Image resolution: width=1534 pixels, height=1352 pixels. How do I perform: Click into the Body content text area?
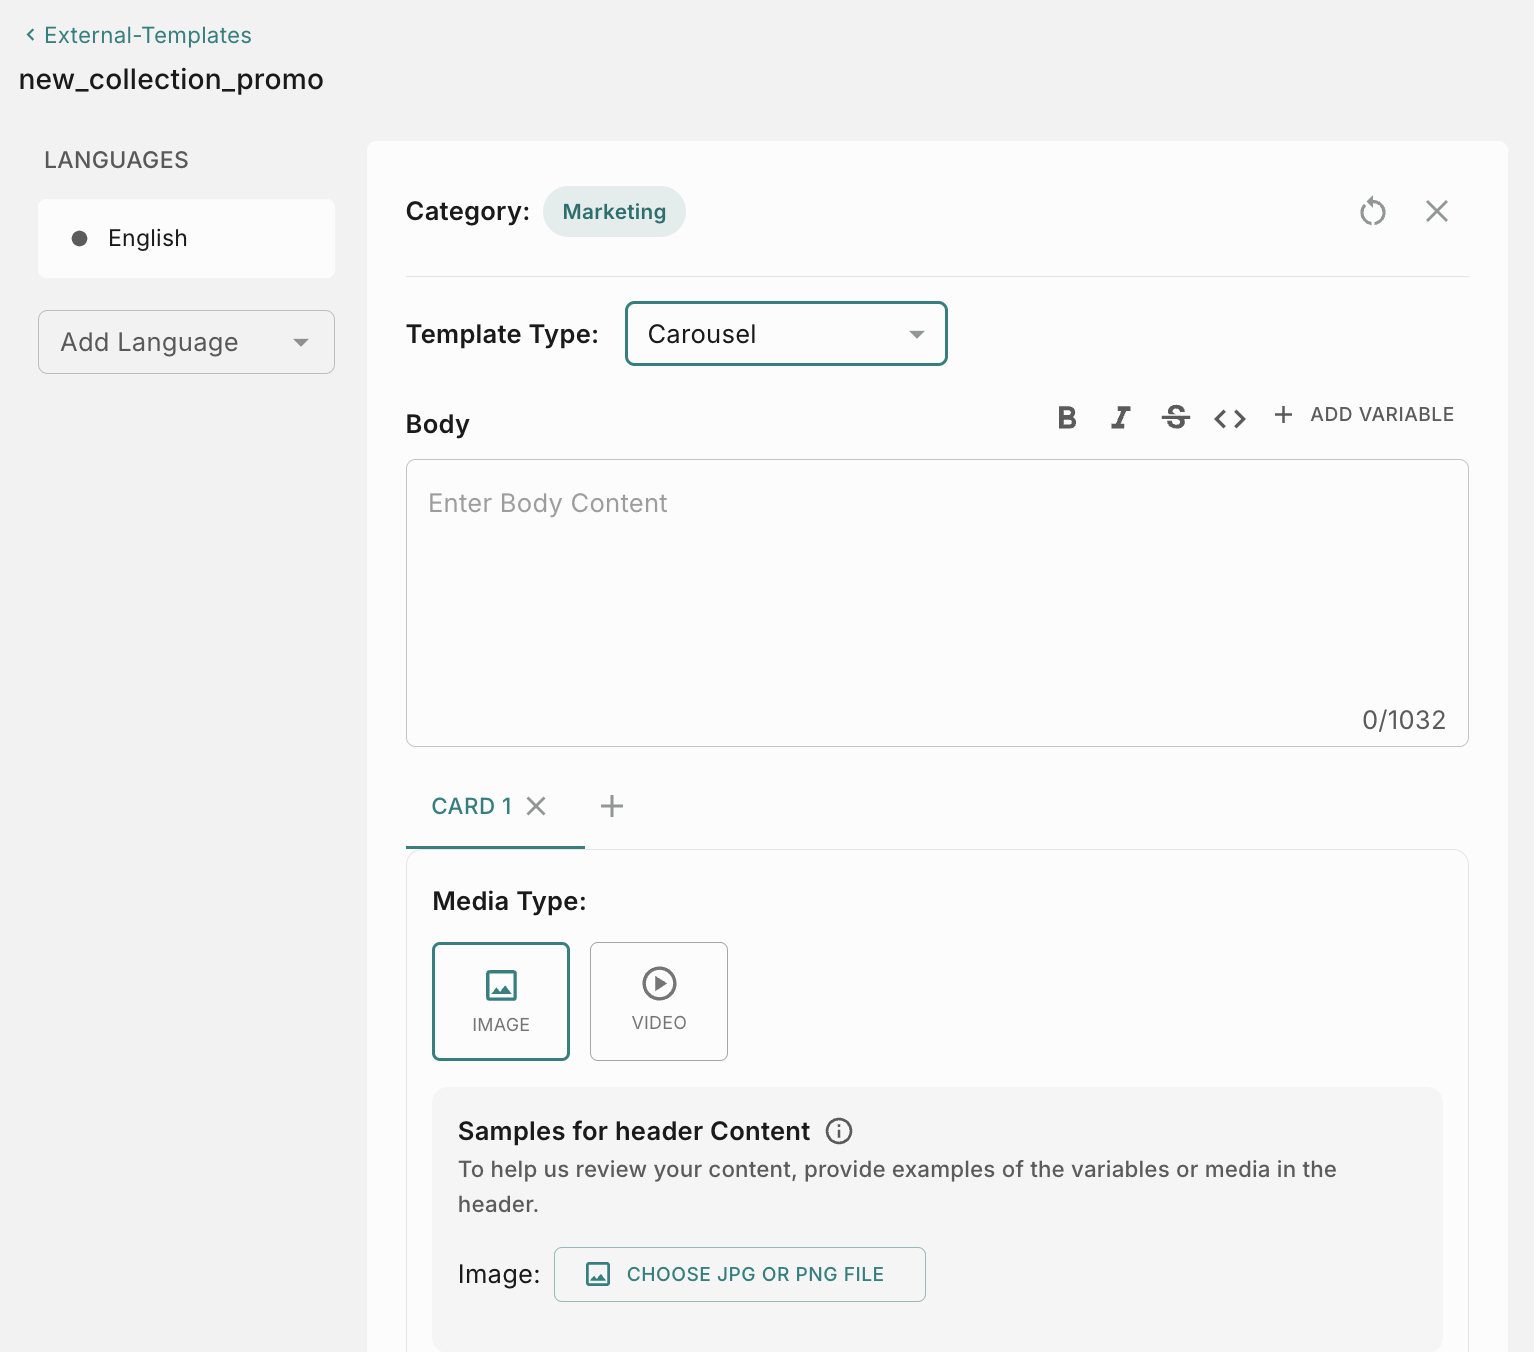point(936,602)
